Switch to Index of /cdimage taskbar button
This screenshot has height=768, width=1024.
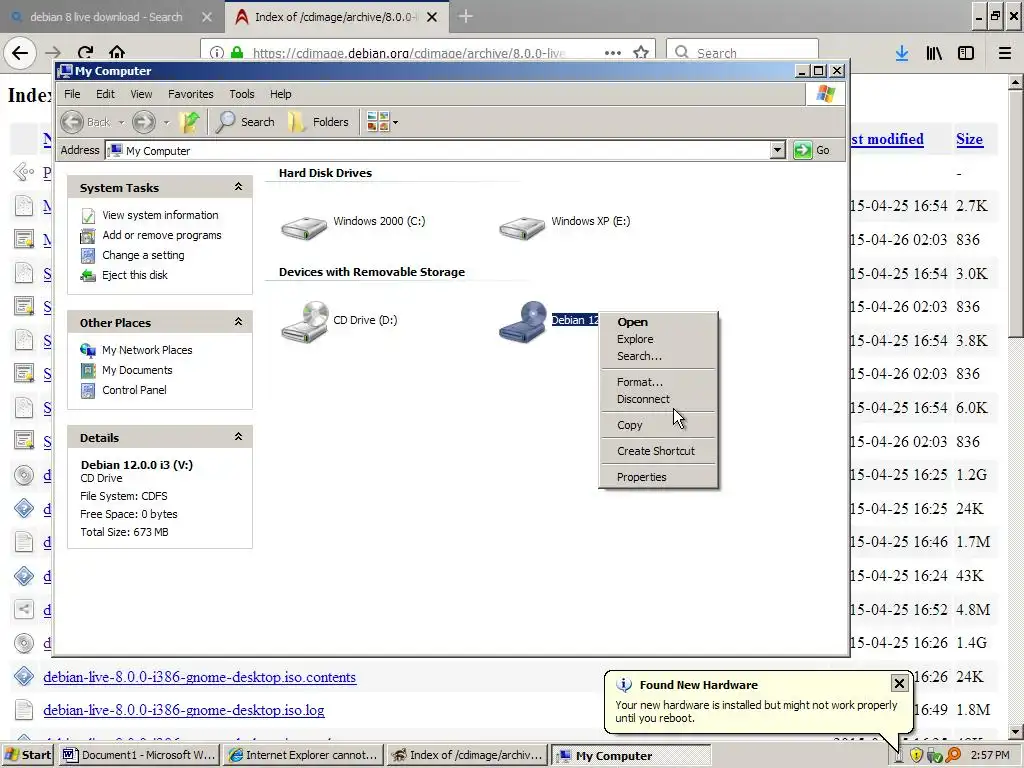467,755
